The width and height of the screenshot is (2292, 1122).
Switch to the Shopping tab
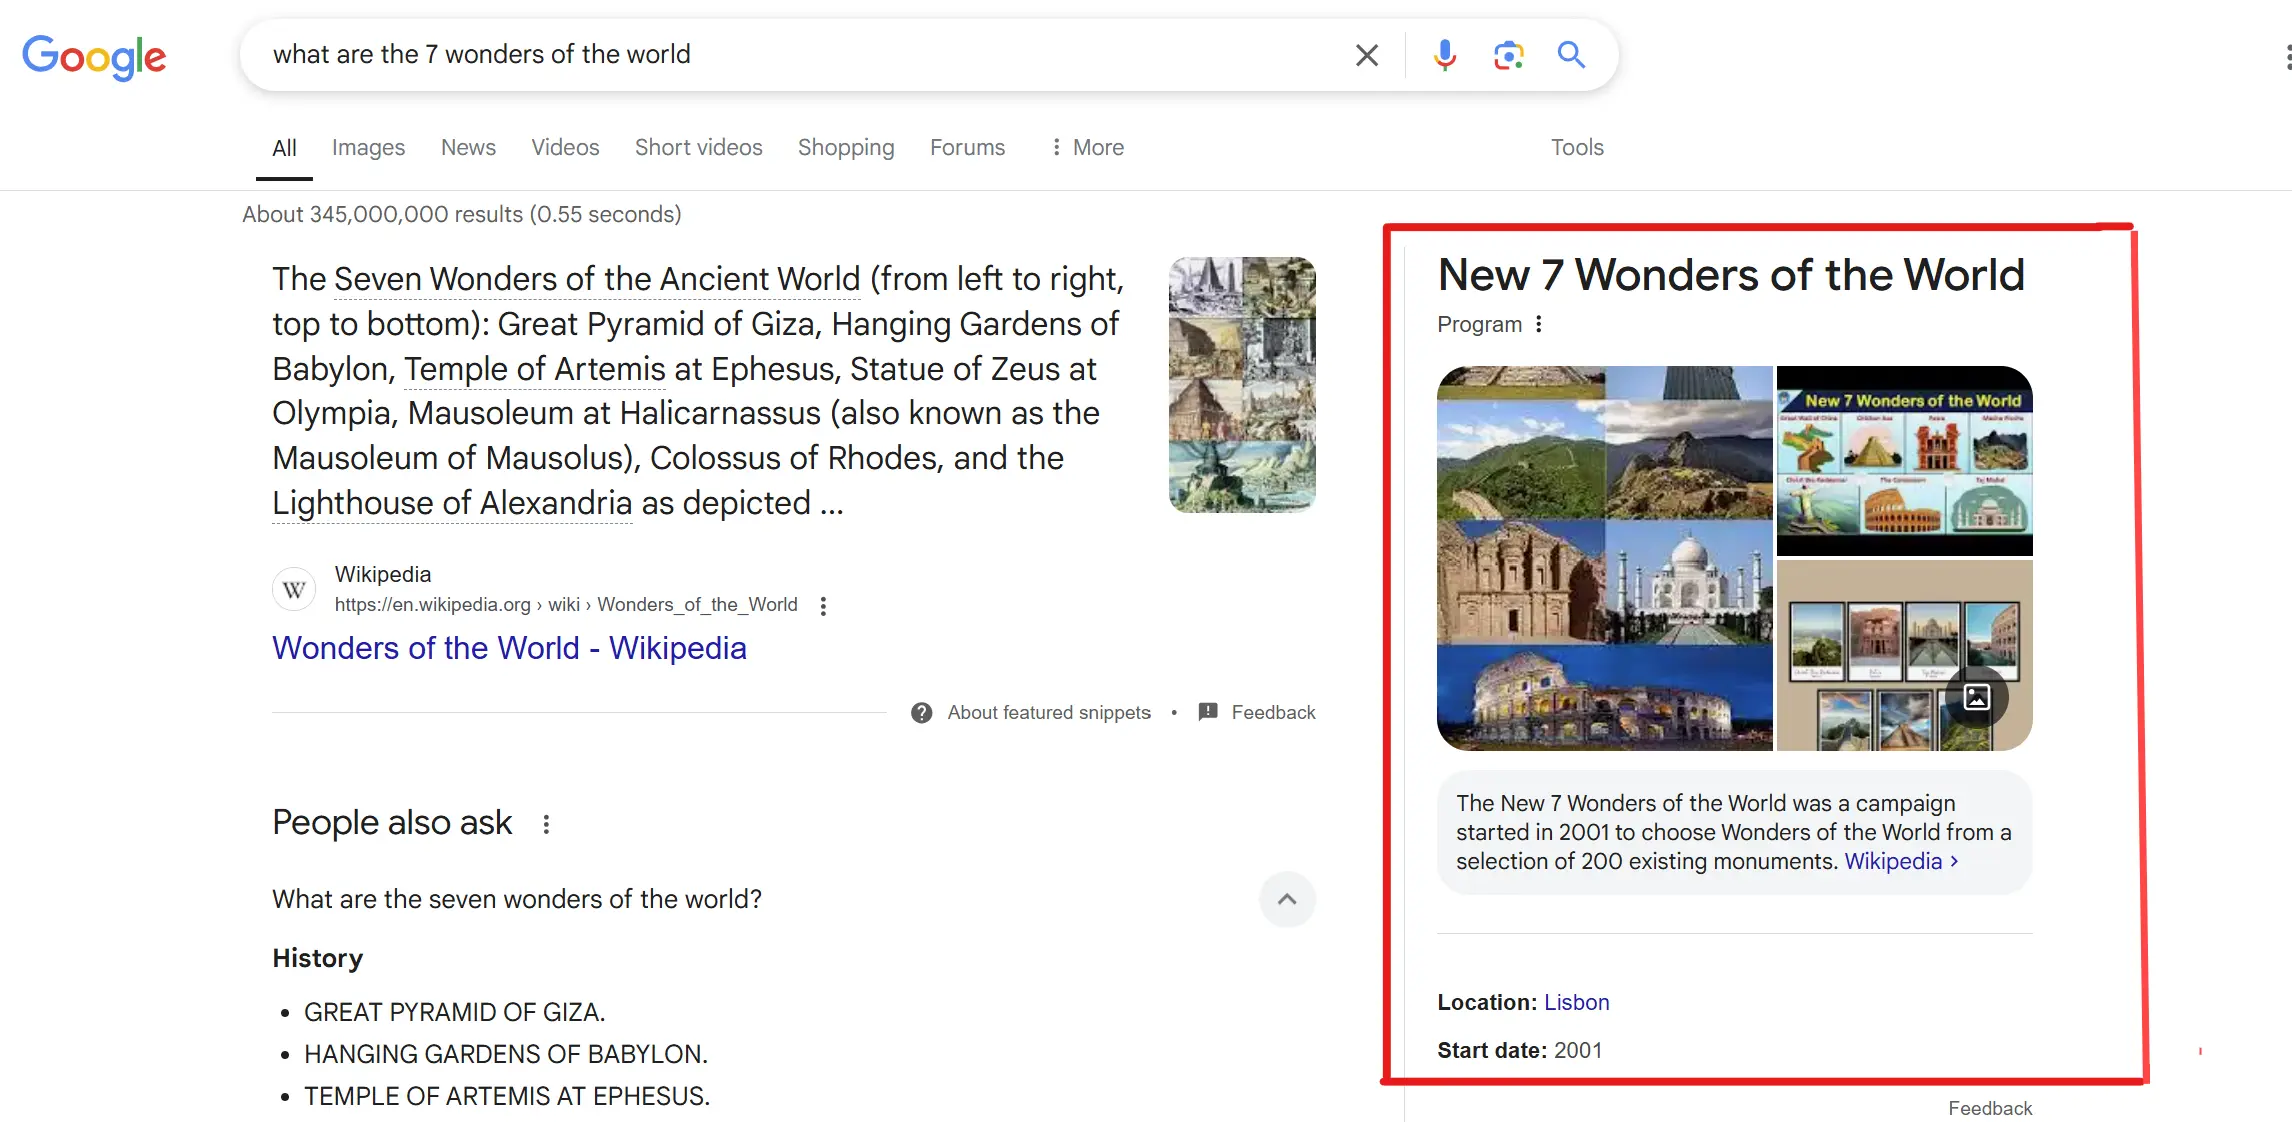[846, 148]
